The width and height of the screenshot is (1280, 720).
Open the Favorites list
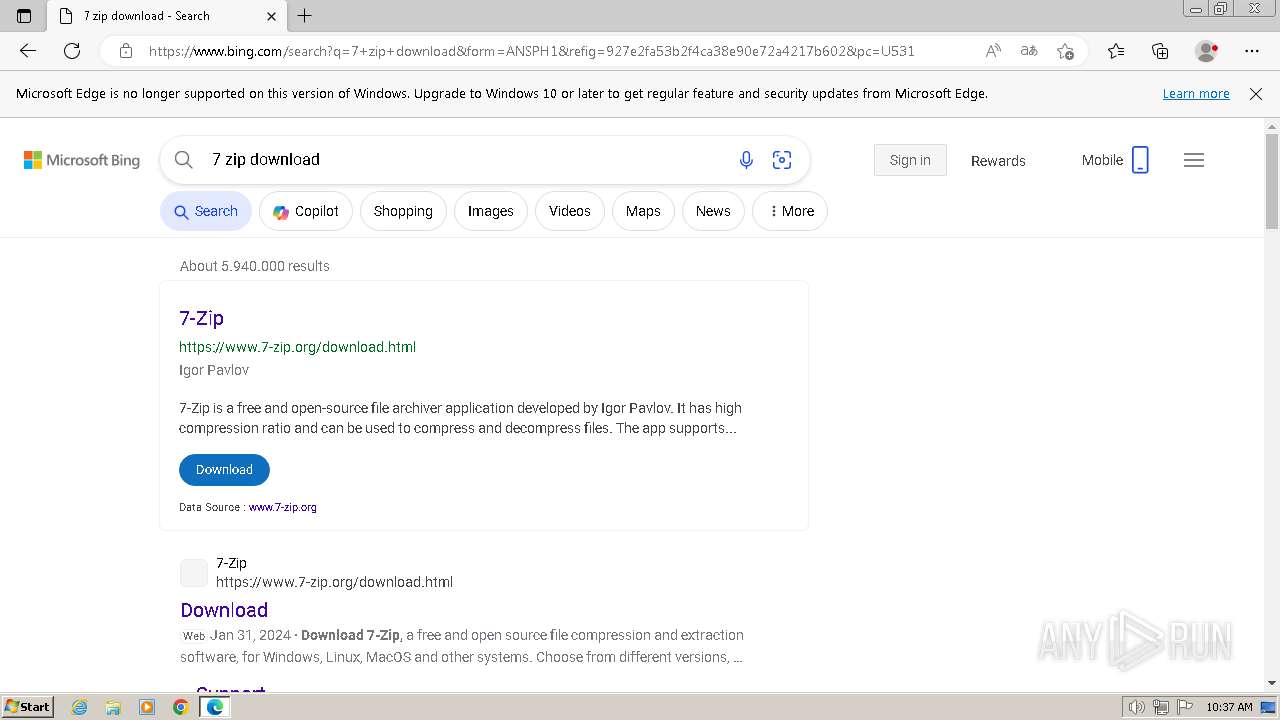1116,51
